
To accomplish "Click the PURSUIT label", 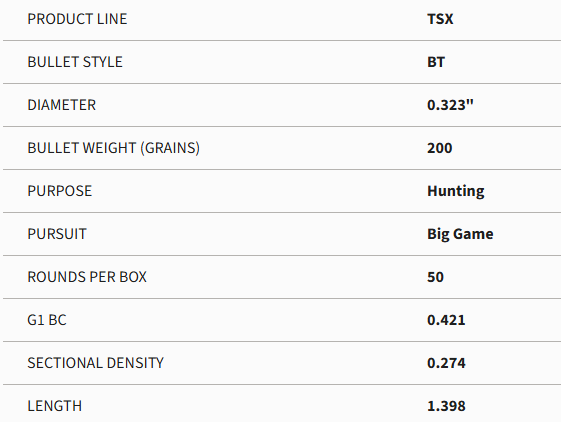I will point(57,234).
